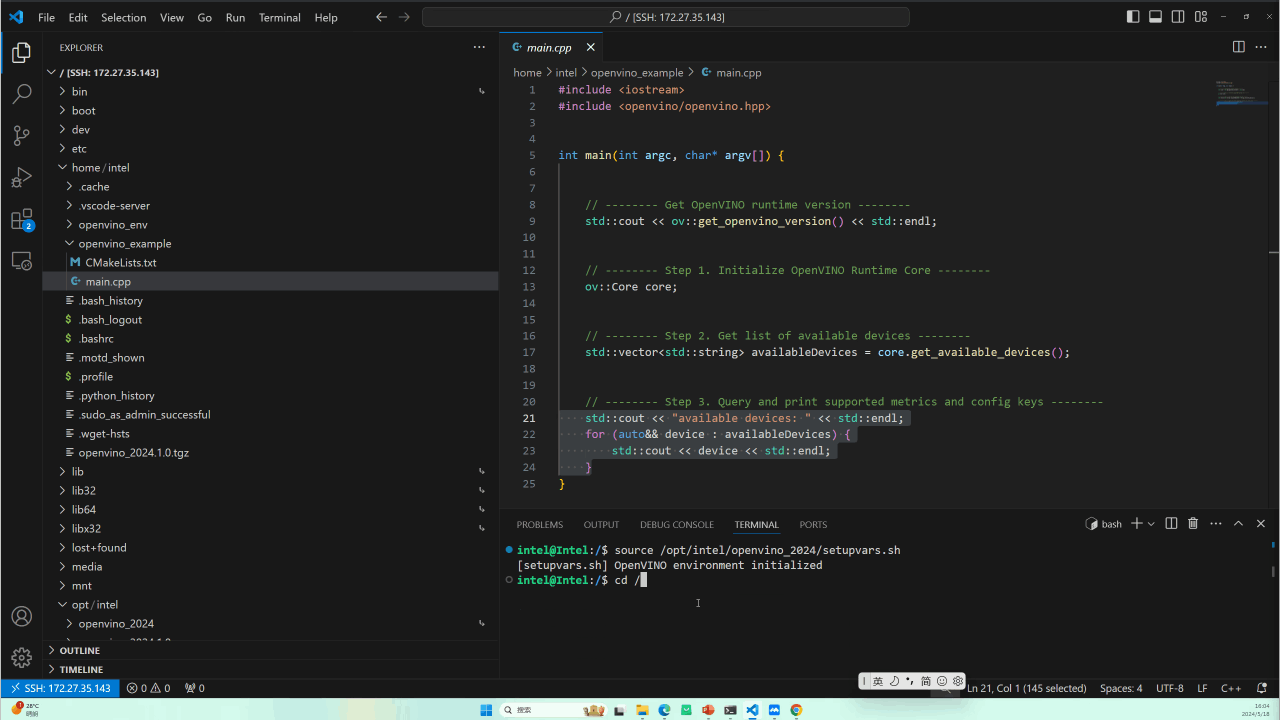Split the editor right
This screenshot has height=720, width=1280.
coord(1238,47)
